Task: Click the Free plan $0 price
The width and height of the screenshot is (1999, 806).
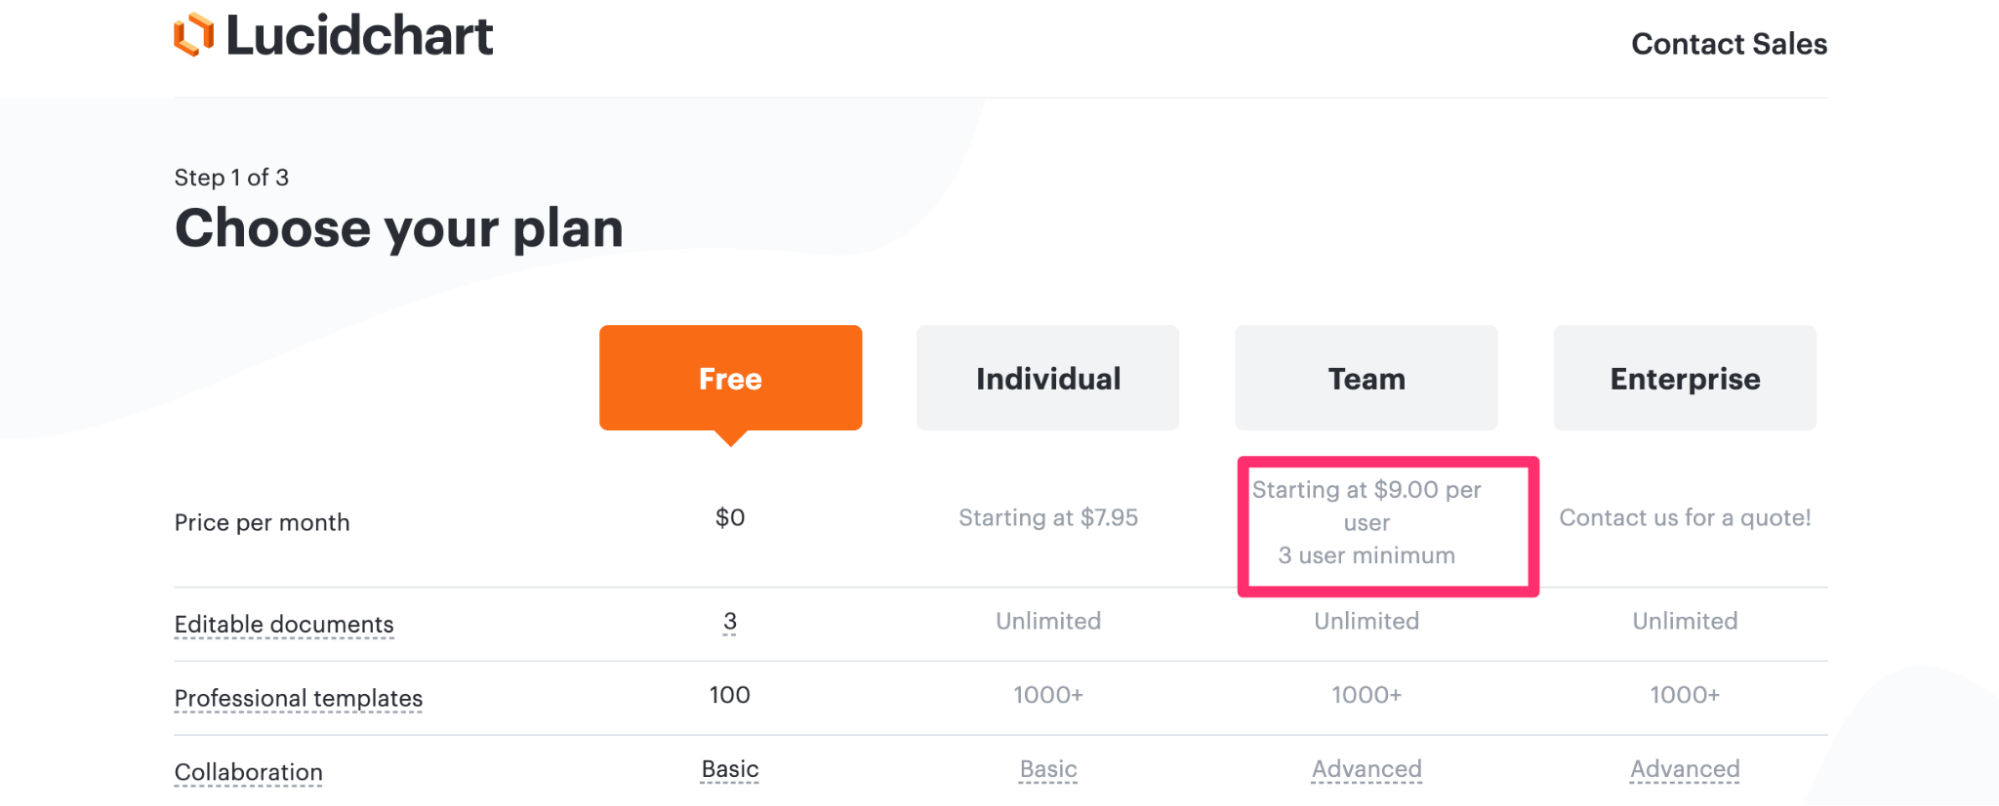Action: (730, 518)
